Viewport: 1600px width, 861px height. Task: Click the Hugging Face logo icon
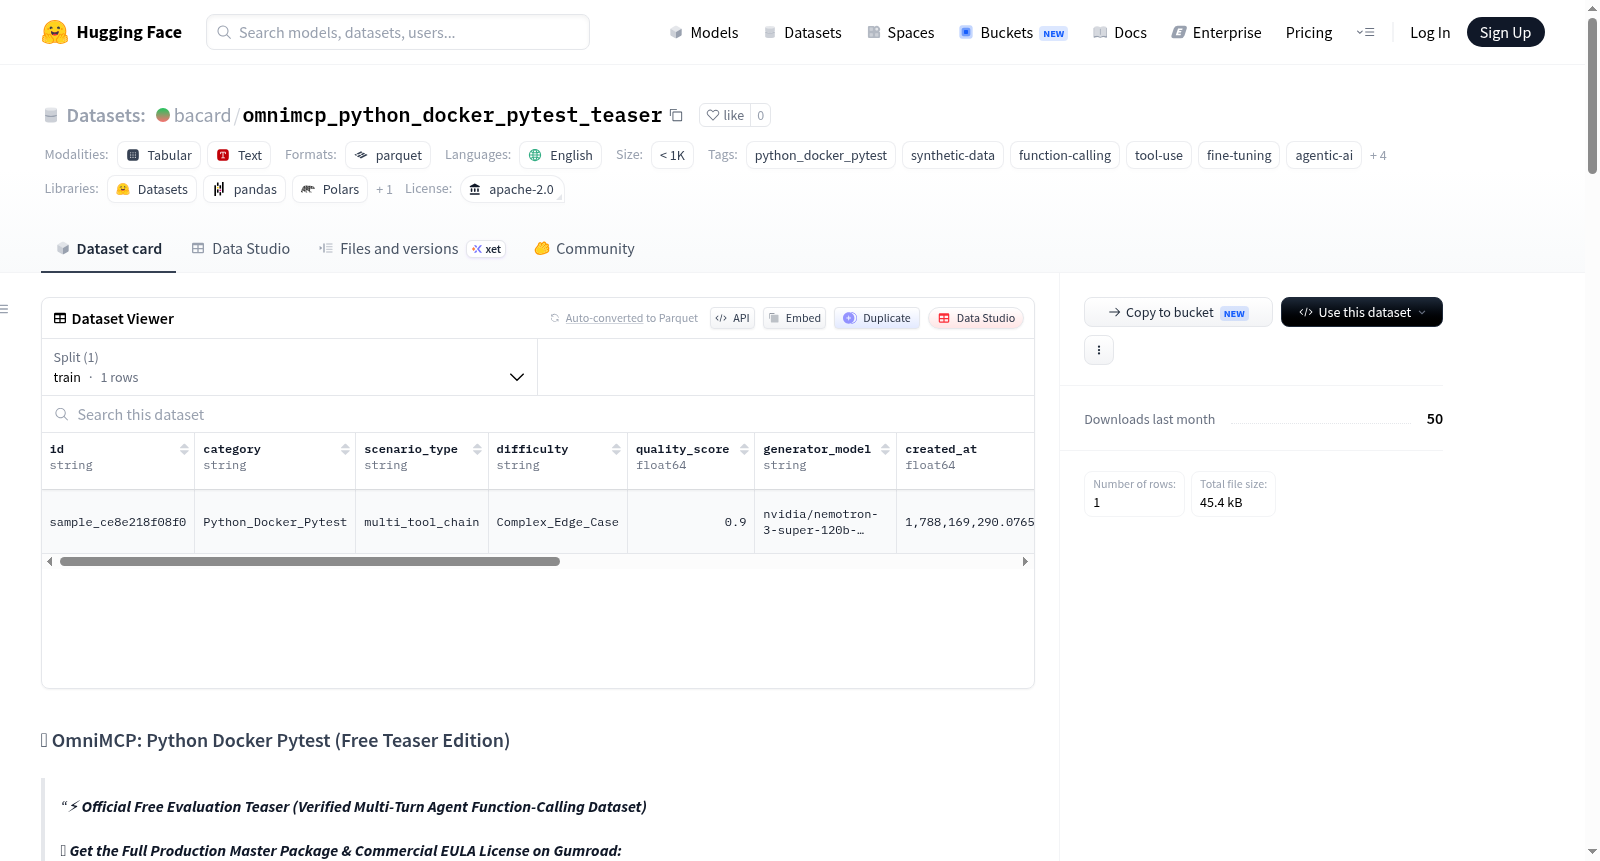pos(55,32)
